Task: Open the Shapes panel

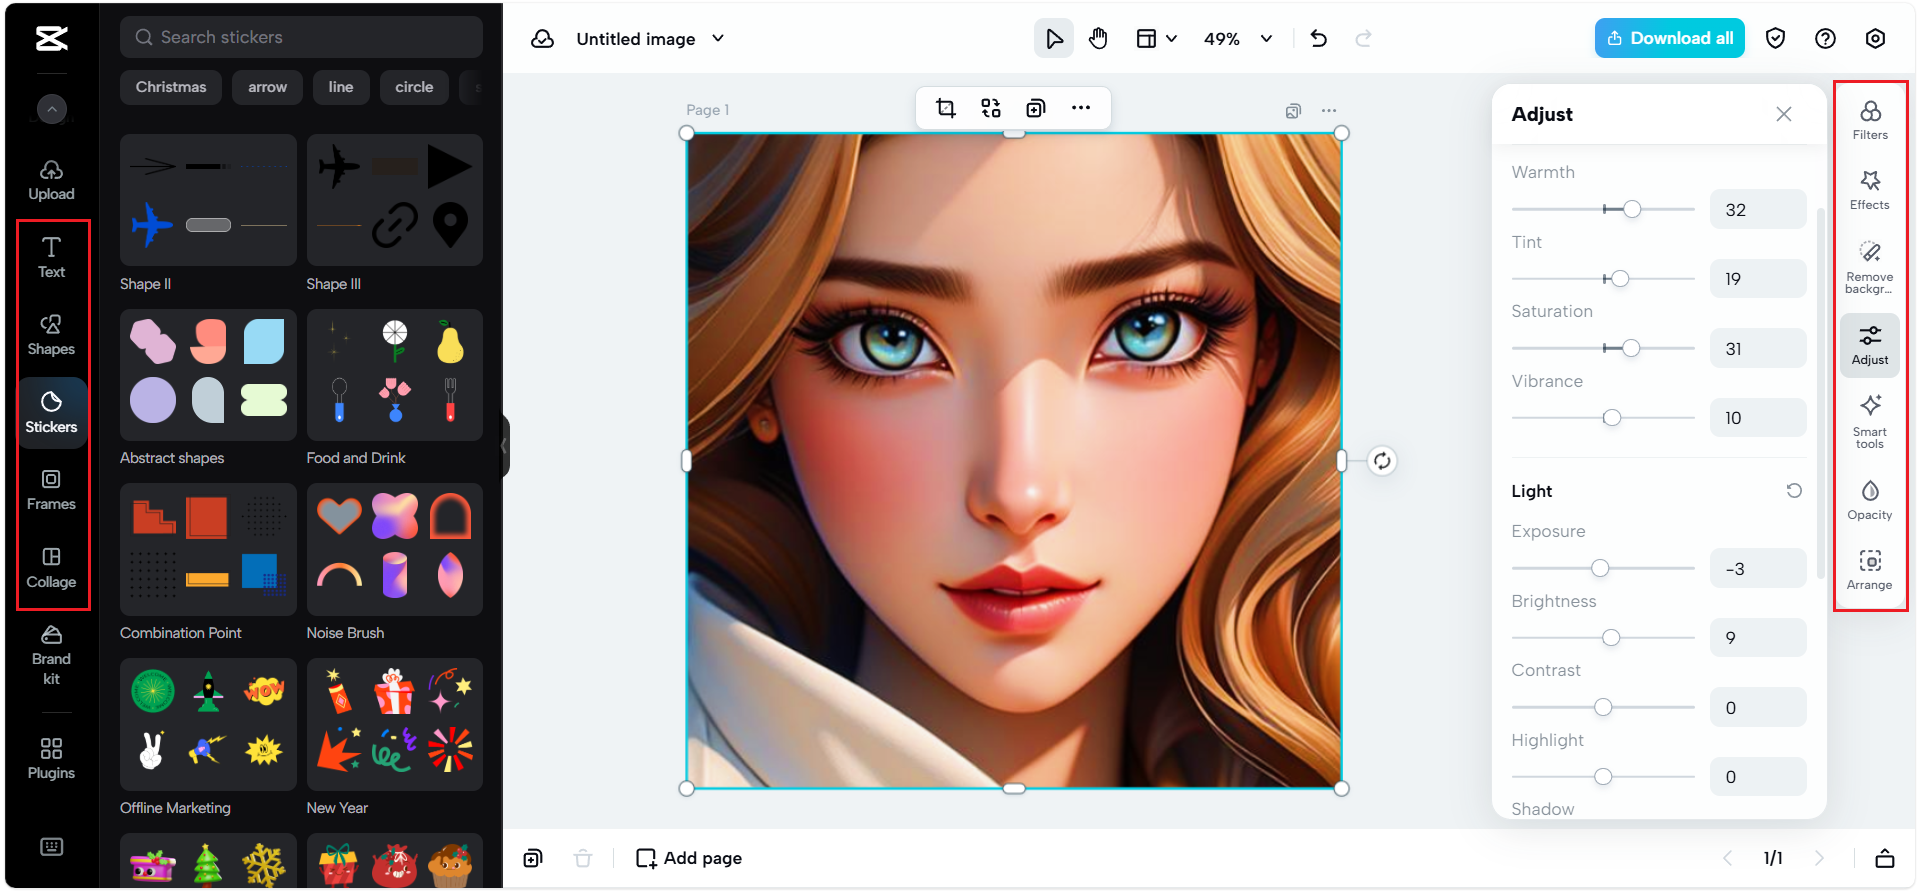Action: point(51,335)
